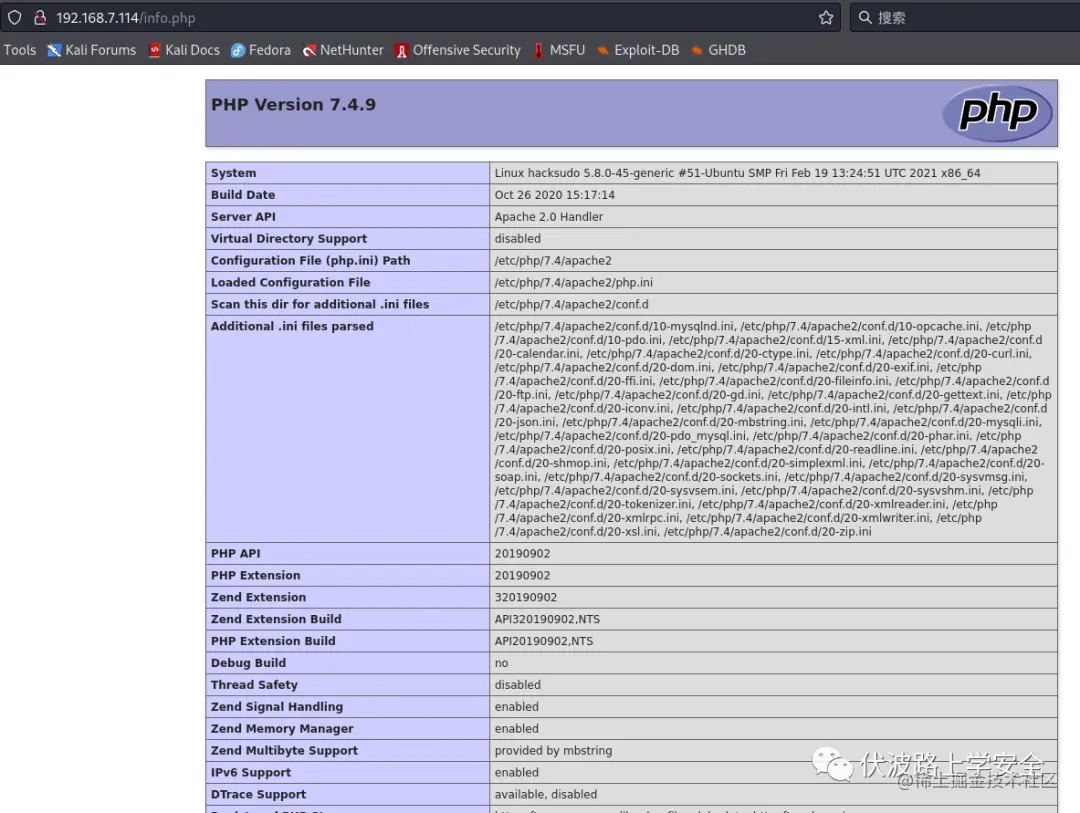Click the value 320190902
The height and width of the screenshot is (813, 1080).
point(526,597)
